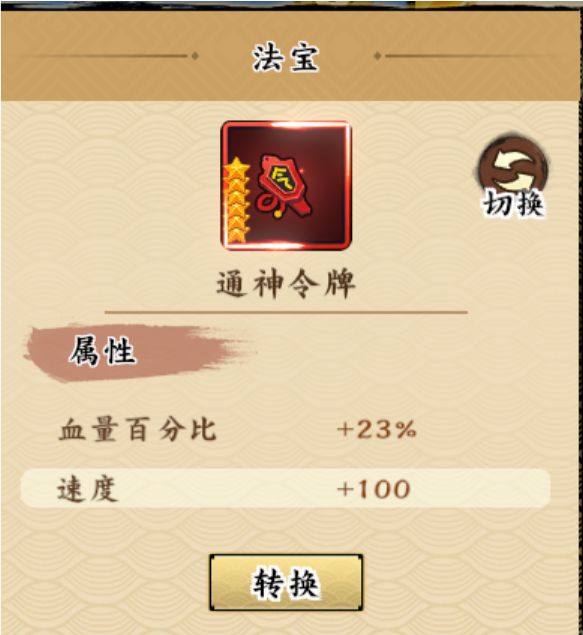Click the topmost gold star on the item

[x=237, y=167]
